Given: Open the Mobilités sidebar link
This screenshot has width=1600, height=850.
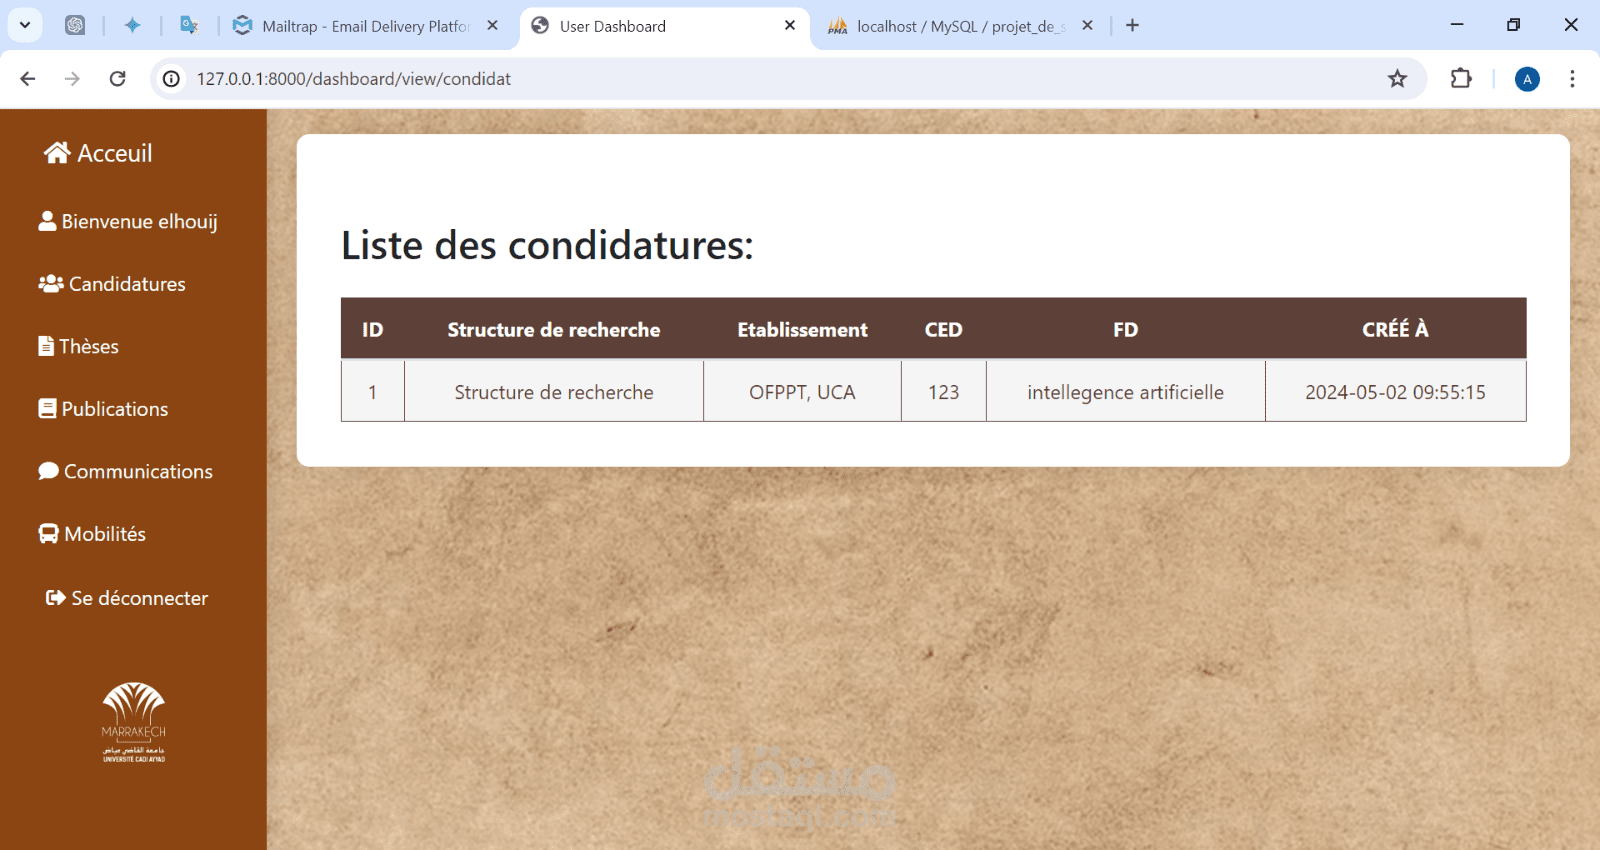Looking at the screenshot, I should coord(92,534).
